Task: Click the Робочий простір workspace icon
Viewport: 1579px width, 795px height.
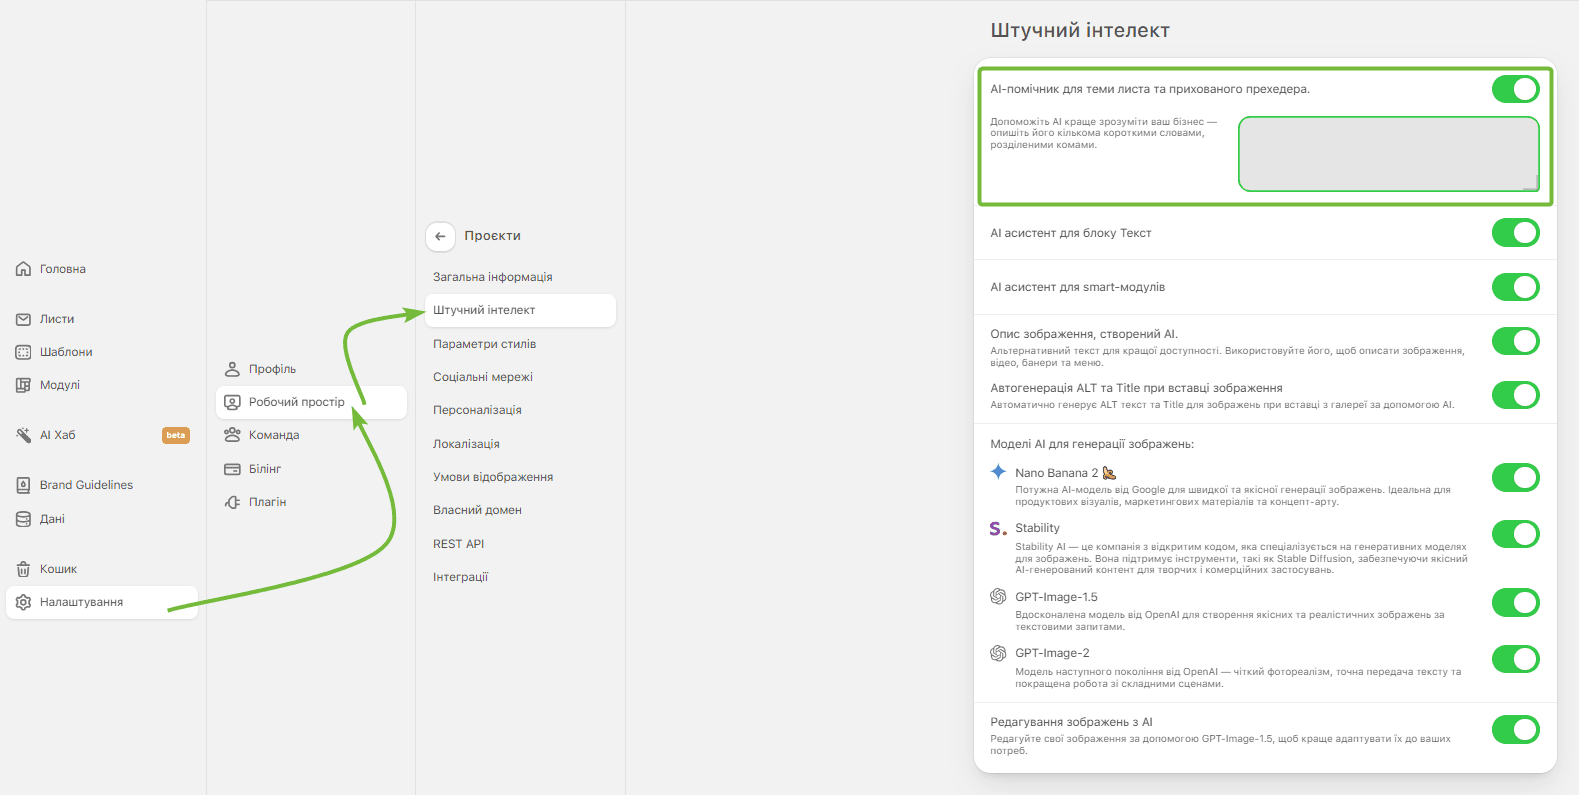Action: (232, 402)
